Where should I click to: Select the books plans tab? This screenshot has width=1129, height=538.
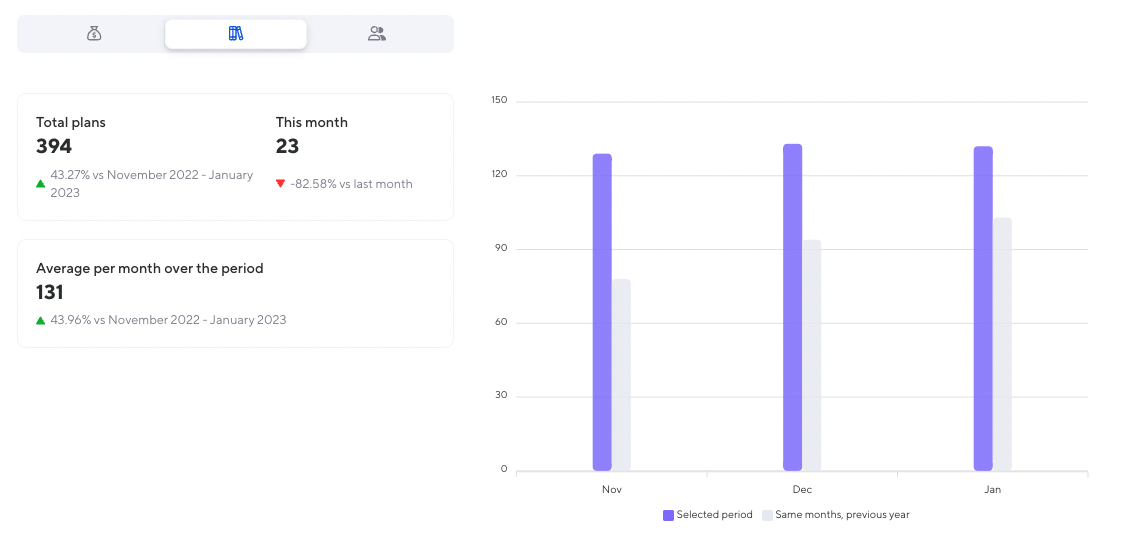coord(236,34)
